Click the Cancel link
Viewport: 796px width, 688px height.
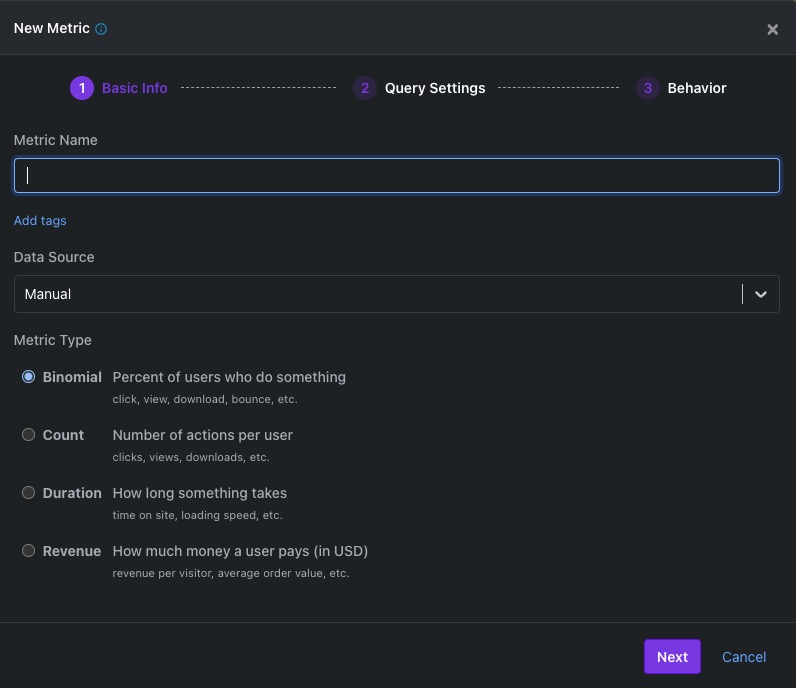pyautogui.click(x=744, y=657)
